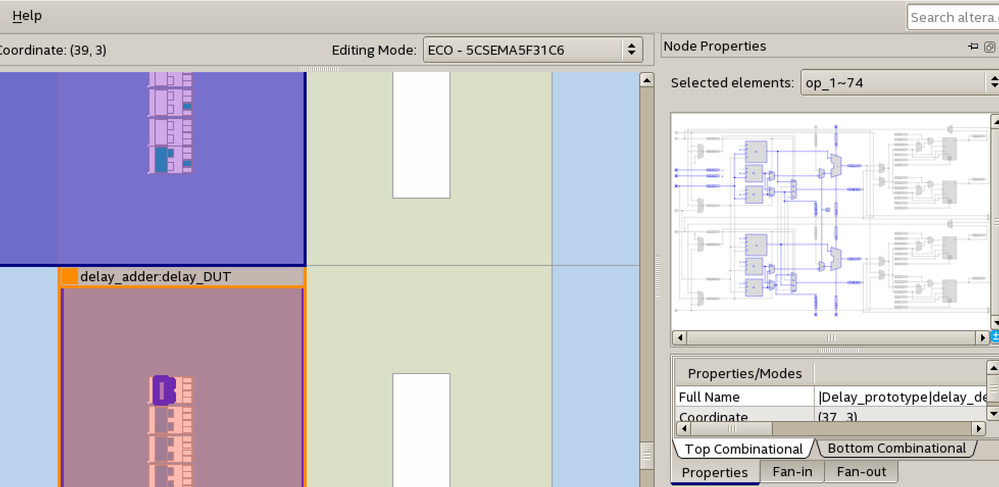999x487 pixels.
Task: Float the Node Properties panel
Action: 989,47
